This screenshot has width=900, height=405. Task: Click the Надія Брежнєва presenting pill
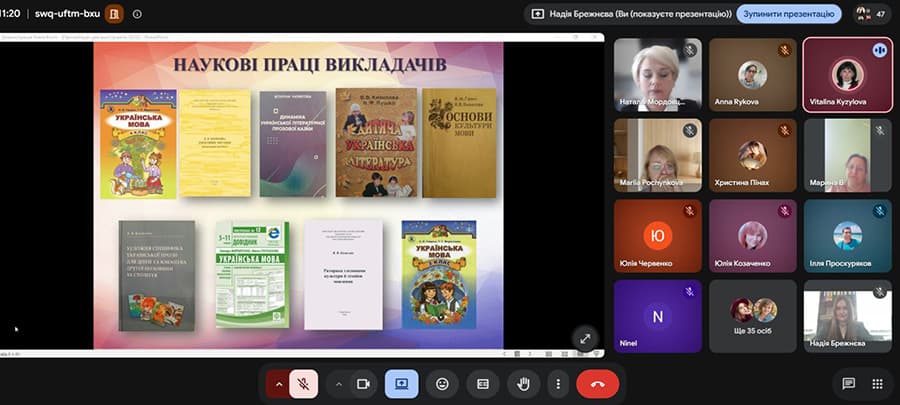(630, 14)
